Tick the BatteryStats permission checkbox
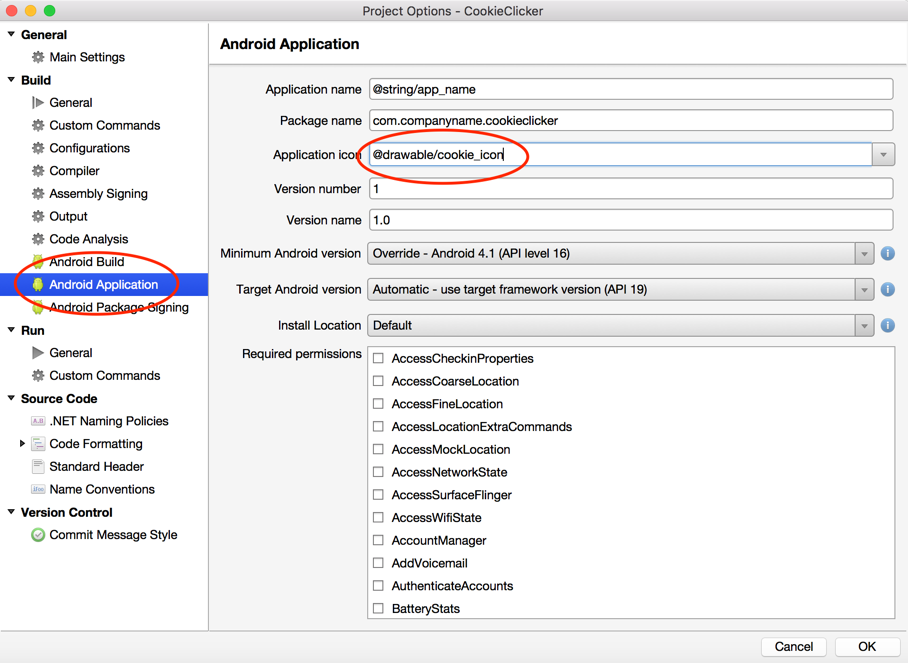The height and width of the screenshot is (663, 908). coord(379,608)
